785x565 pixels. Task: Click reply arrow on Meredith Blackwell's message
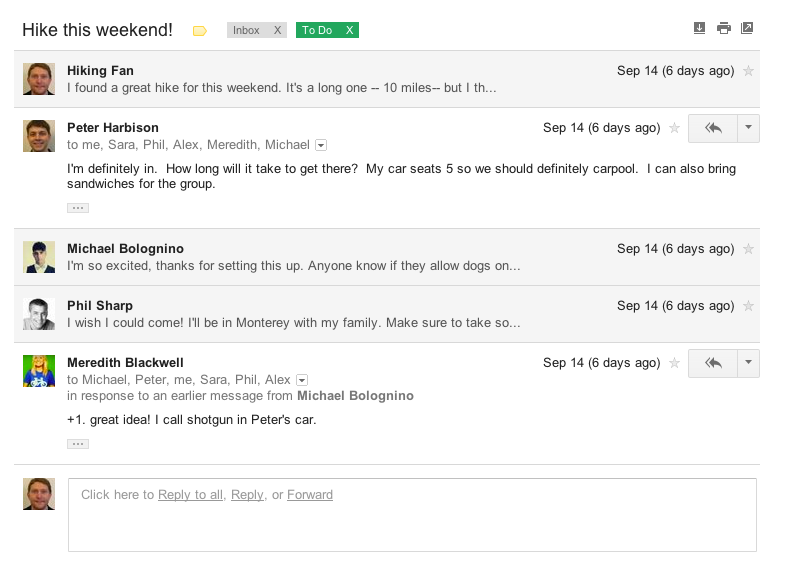[712, 363]
